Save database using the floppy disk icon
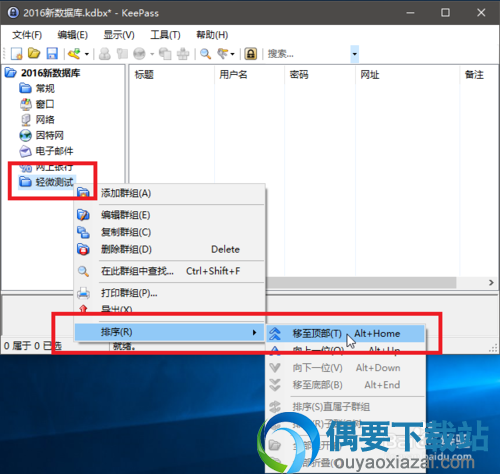The height and width of the screenshot is (474, 500). pos(52,54)
